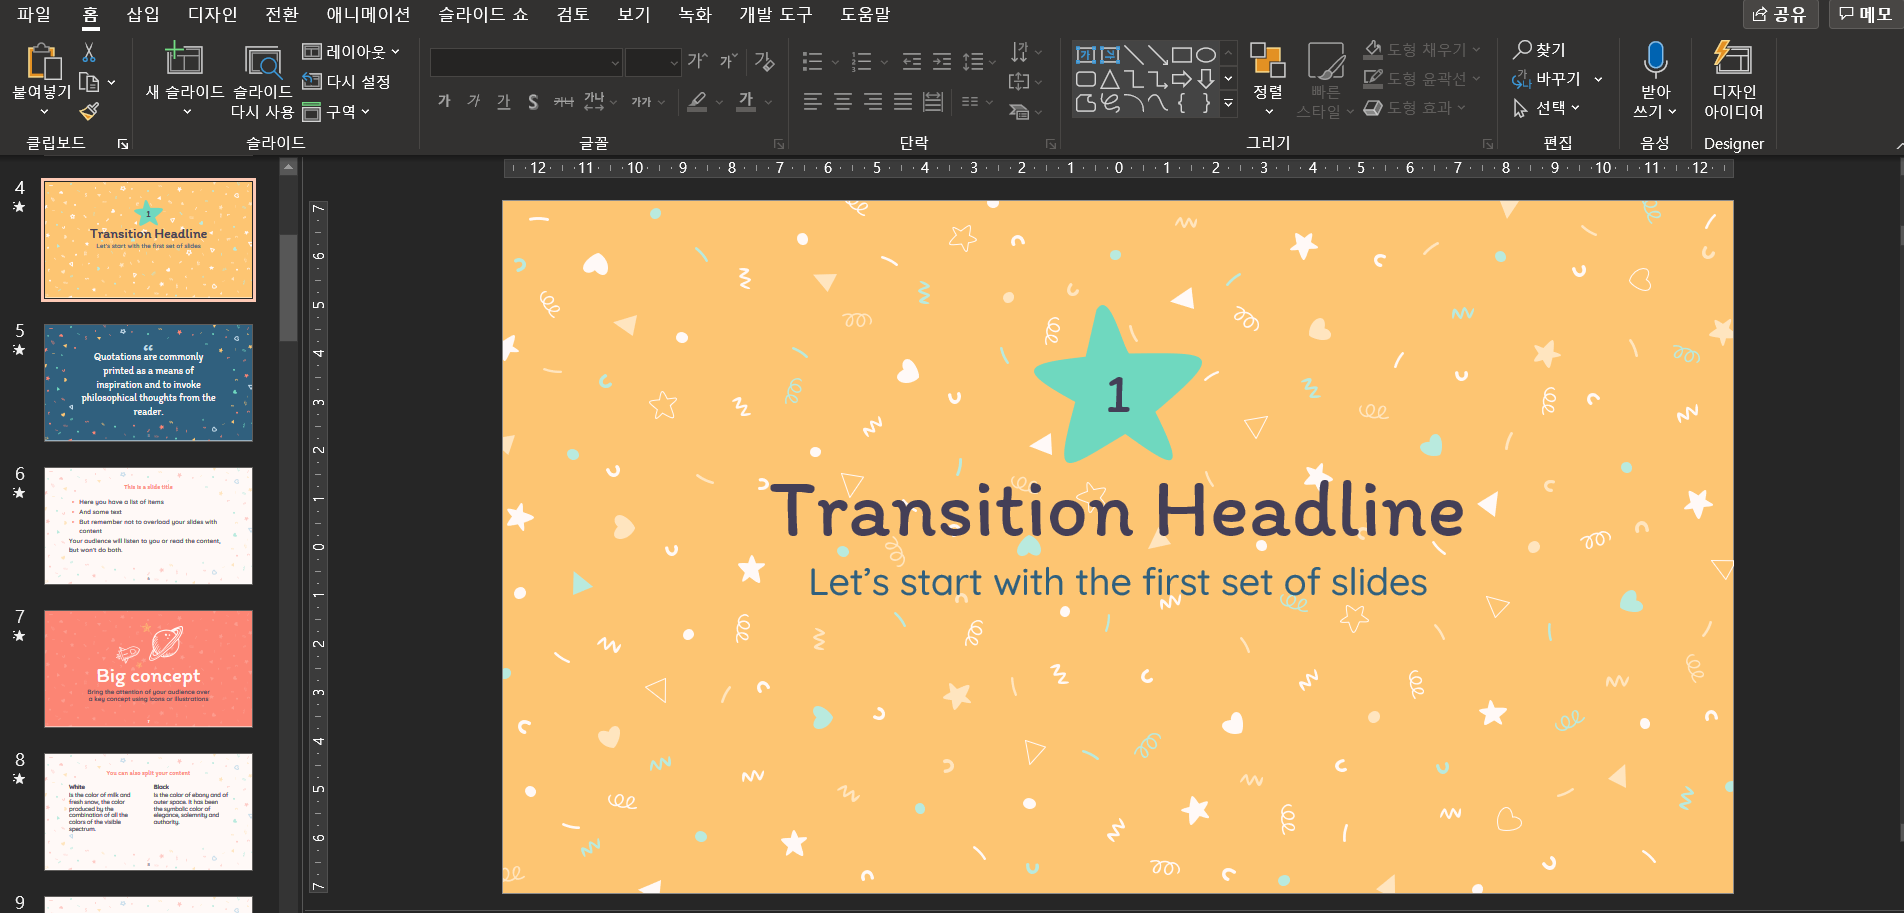The image size is (1904, 913).
Task: Click the align text vertical icon
Action: [1019, 81]
